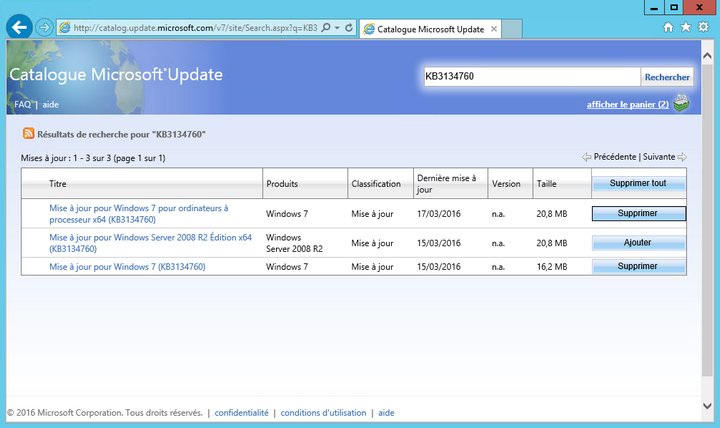Sort by the Titre column header

point(58,184)
